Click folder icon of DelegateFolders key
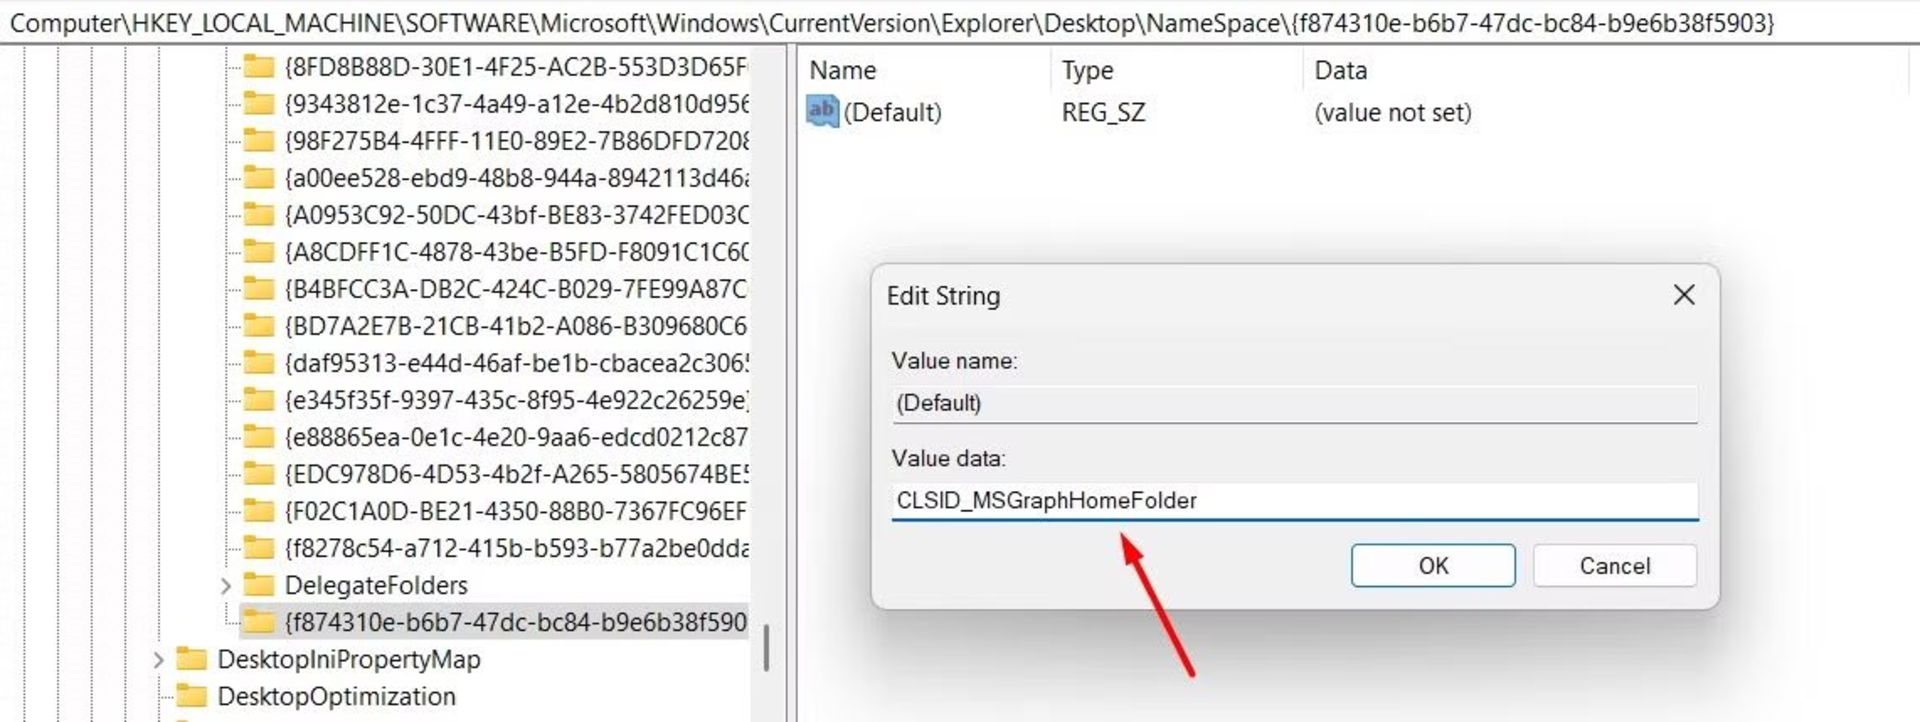 259,585
